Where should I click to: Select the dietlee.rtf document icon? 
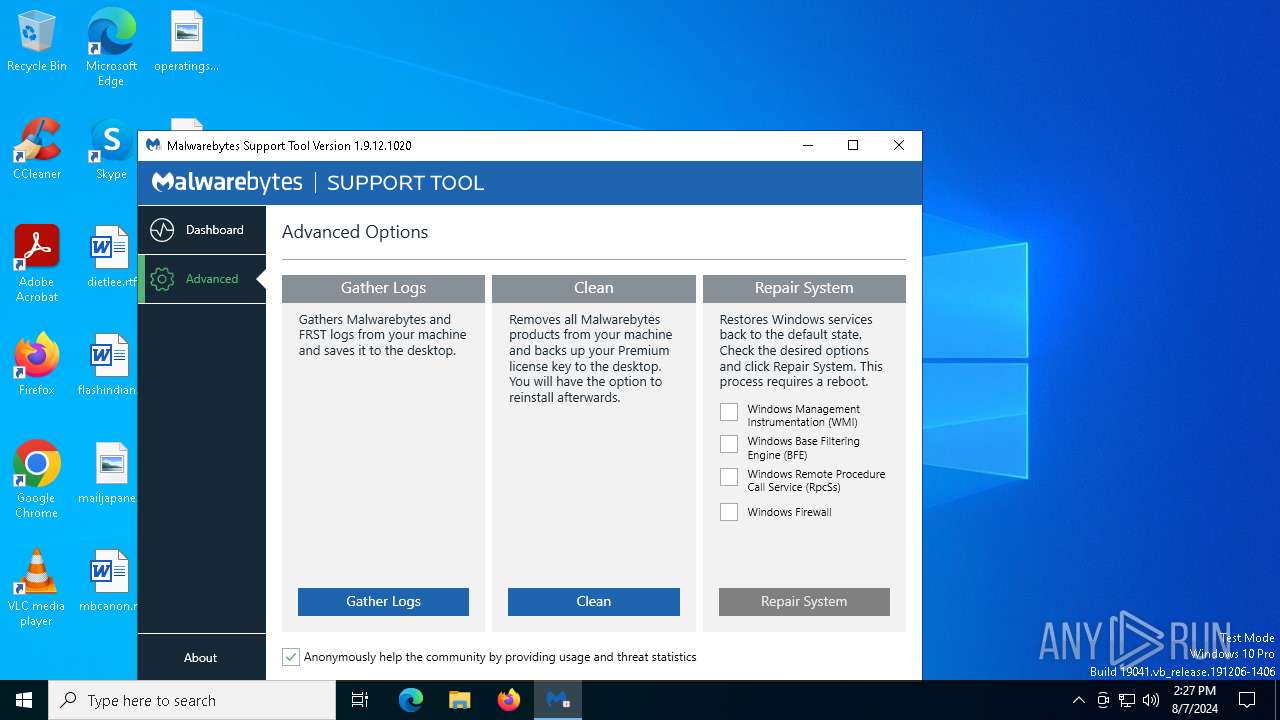click(111, 257)
